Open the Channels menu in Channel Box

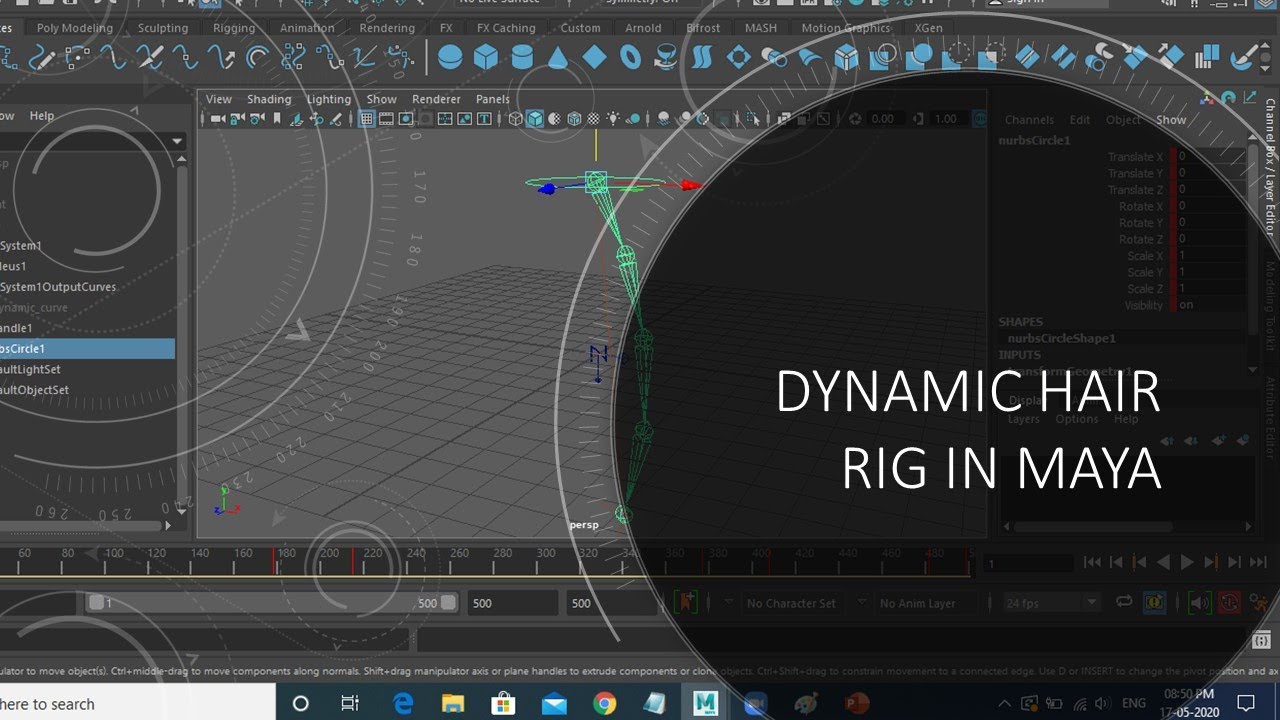click(x=1029, y=120)
